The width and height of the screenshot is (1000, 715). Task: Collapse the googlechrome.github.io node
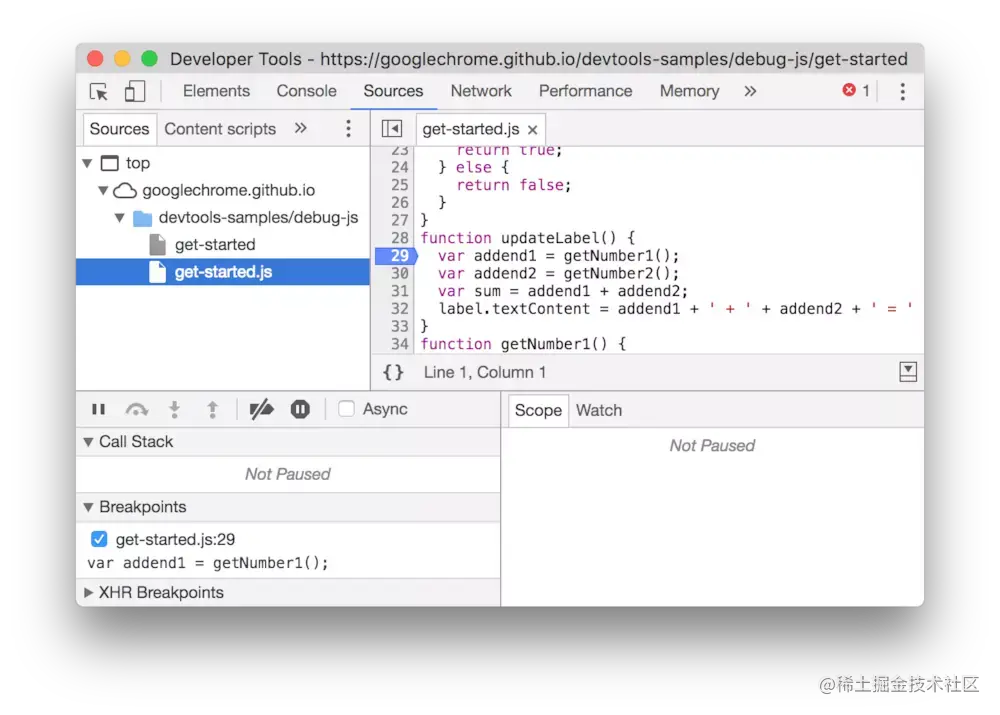click(103, 191)
